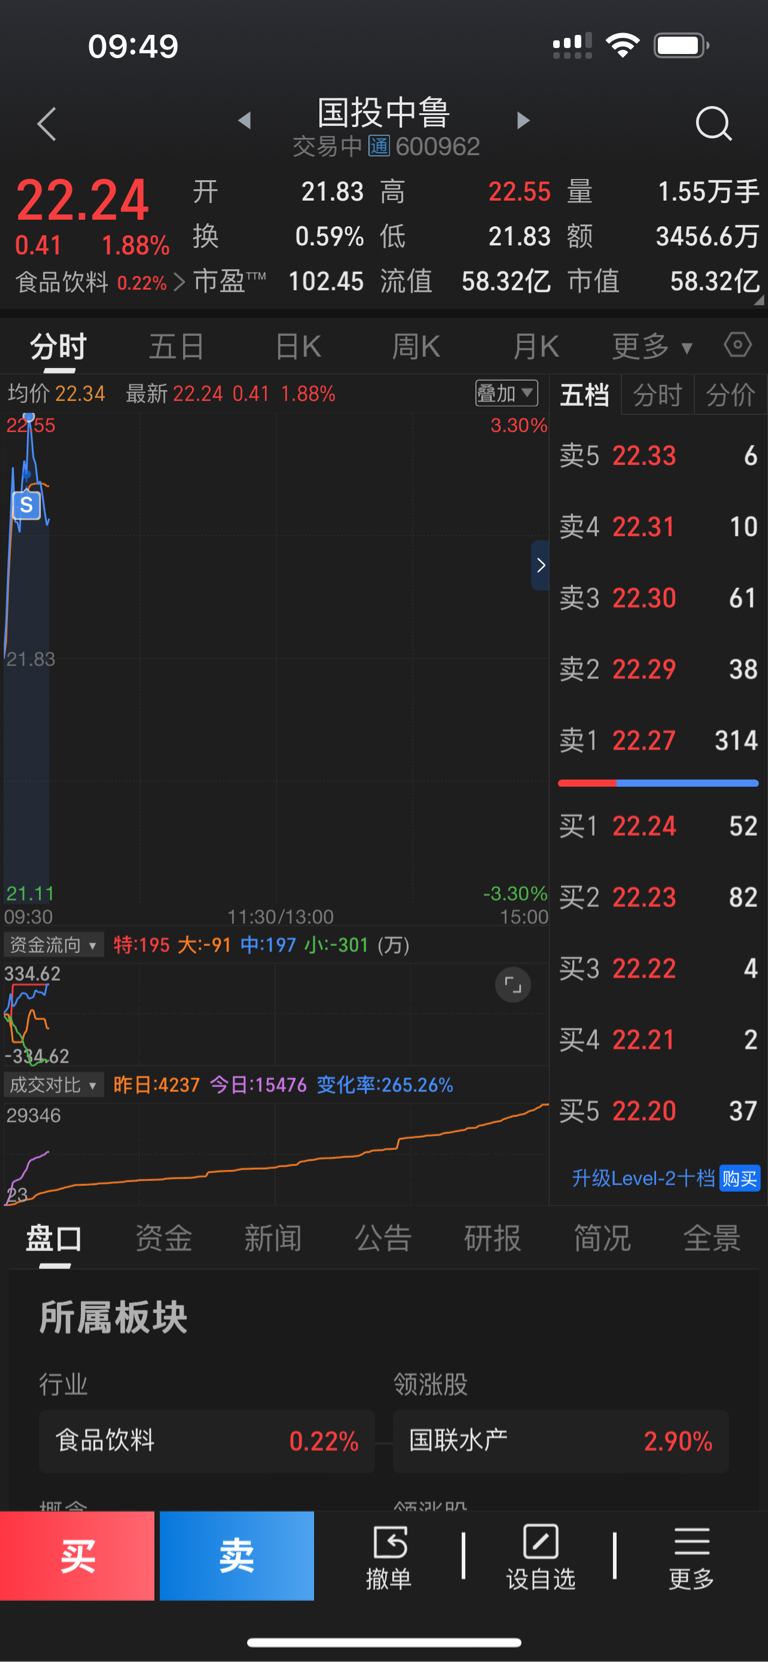Select the 分价 tab
This screenshot has width=768, height=1662.
(730, 395)
